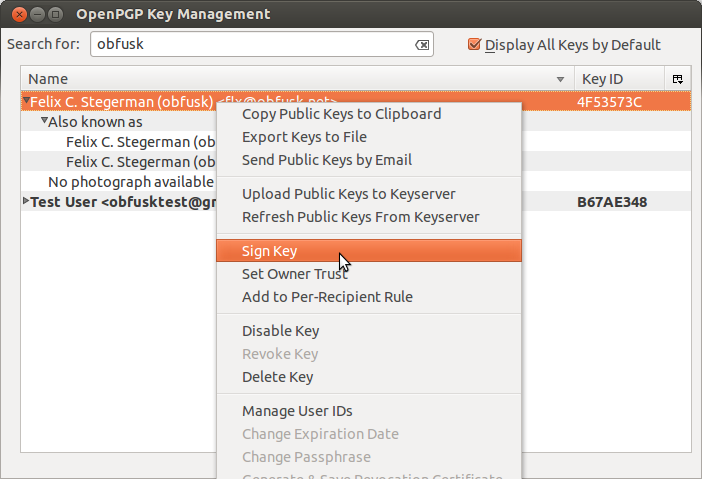Collapse the Also known as section
The image size is (702, 479).
click(44, 120)
